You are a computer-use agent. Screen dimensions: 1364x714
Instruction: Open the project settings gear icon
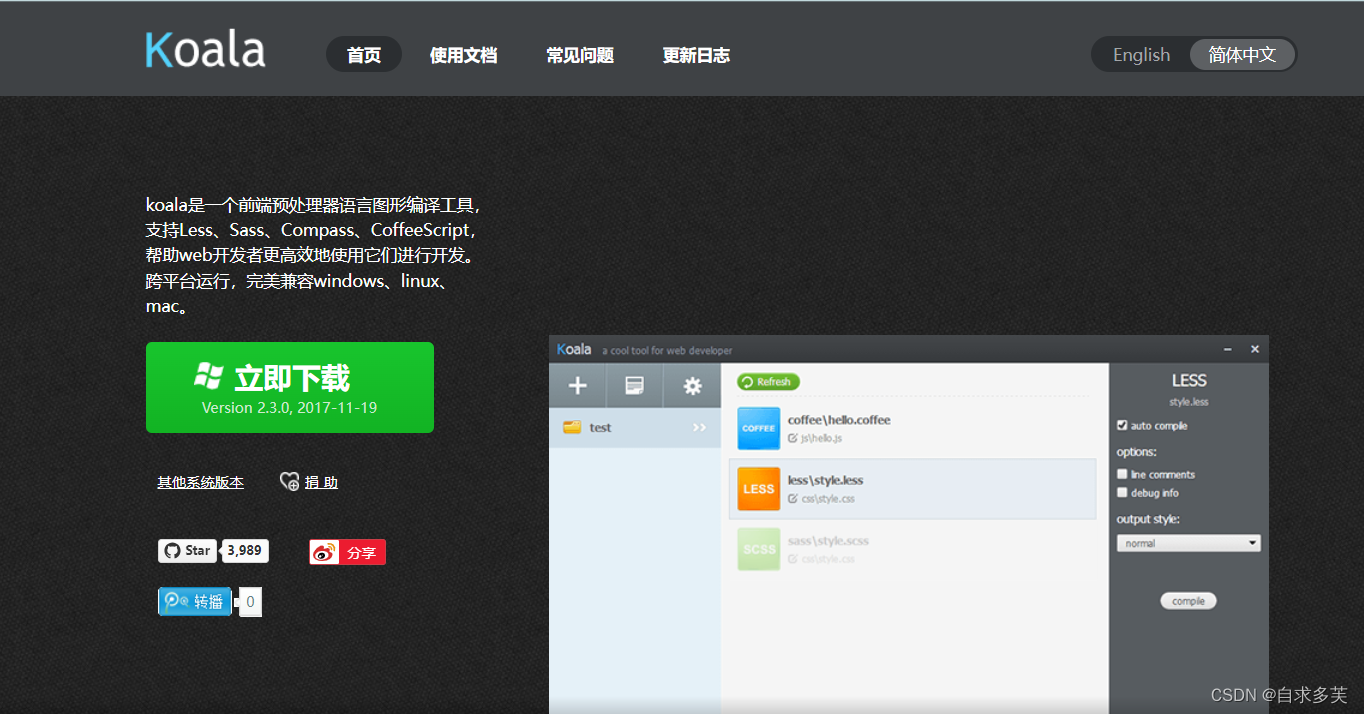(692, 385)
